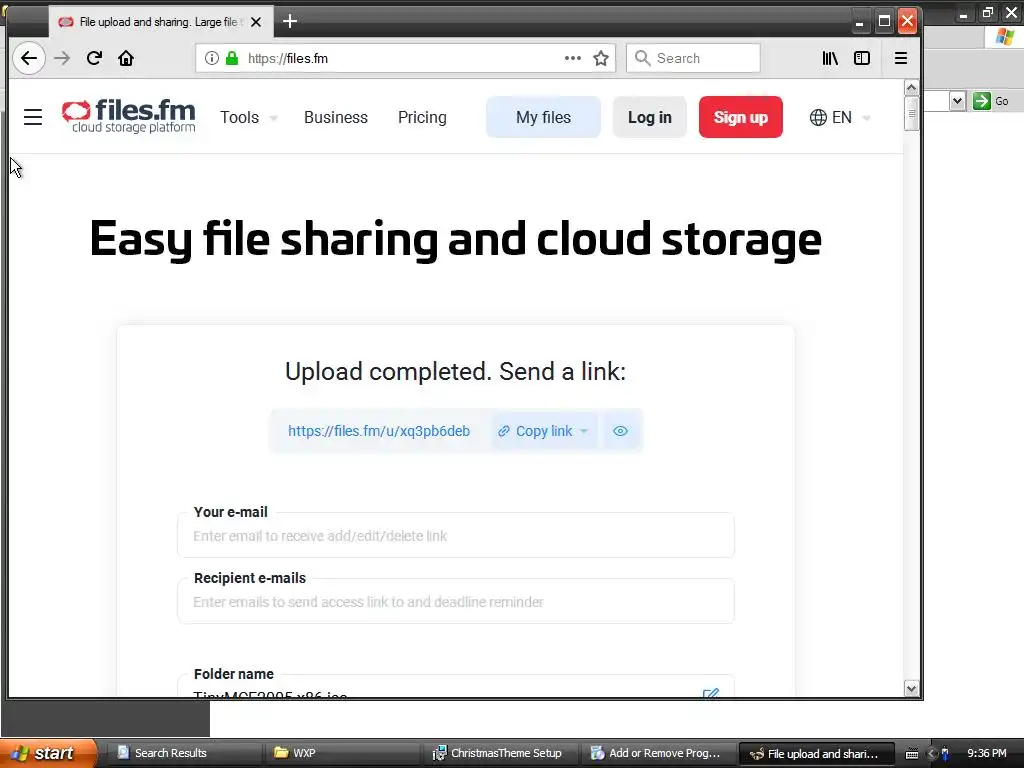Click the browser Search box

(x=693, y=58)
